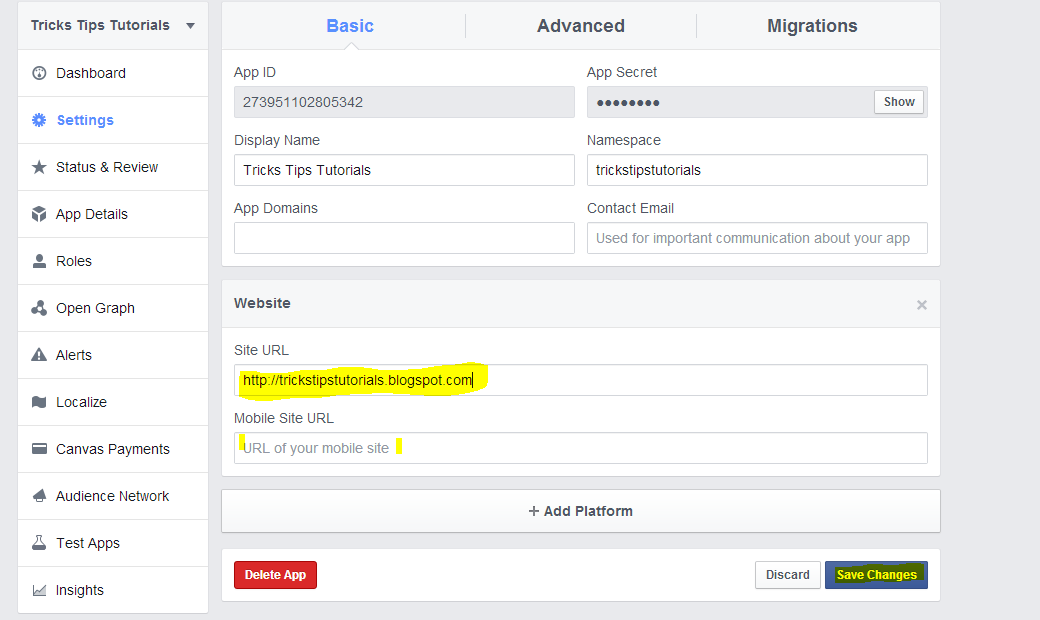1040x620 pixels.
Task: Click the App ID field
Action: tap(404, 102)
